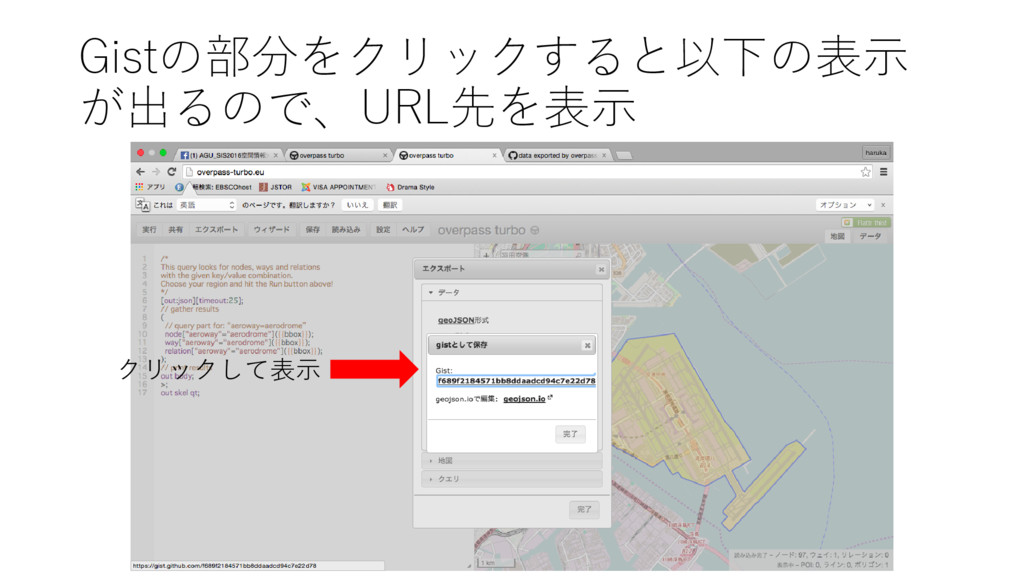Click the 翻訳 translate button
This screenshot has height=576, width=1024.
390,205
